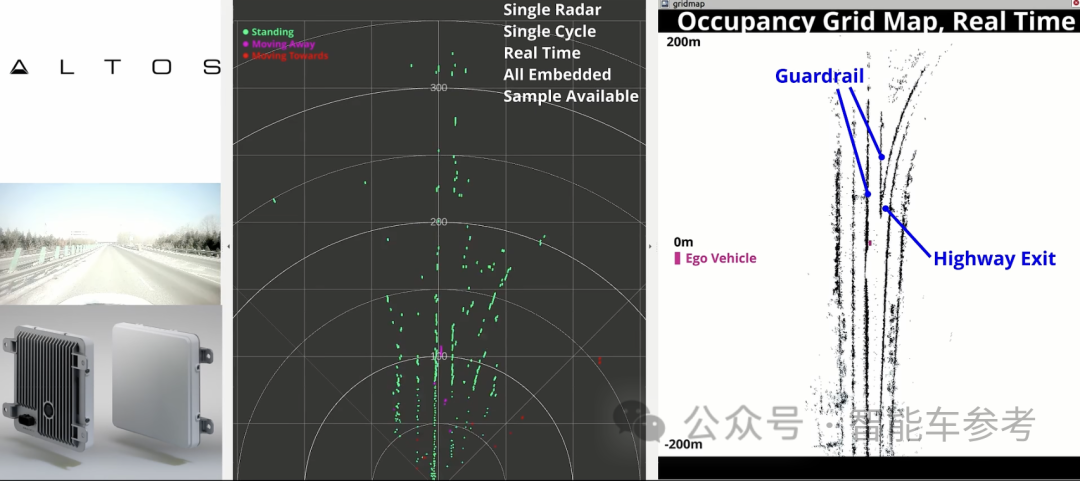
Task: Expand the right panel using the arrow handle
Action: [650, 246]
